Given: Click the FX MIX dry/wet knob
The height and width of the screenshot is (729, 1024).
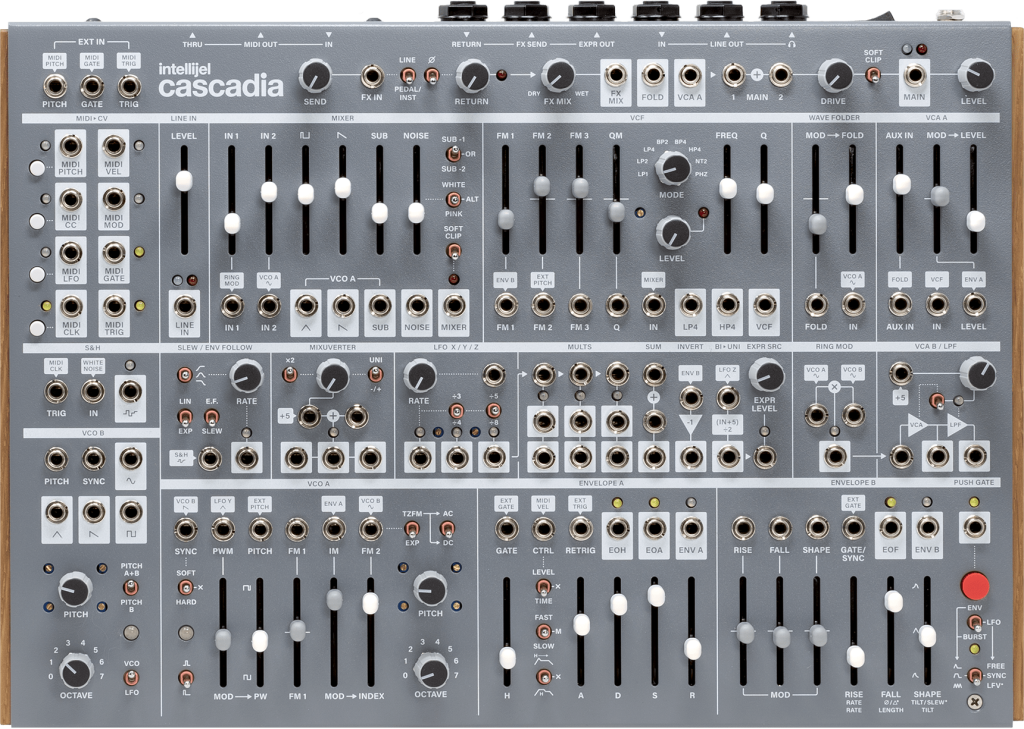Looking at the screenshot, I should point(557,75).
